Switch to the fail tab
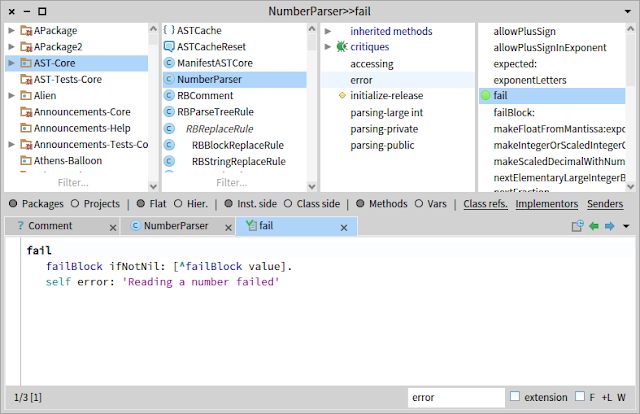Screen dimensions: 640x414 pyautogui.click(x=296, y=226)
